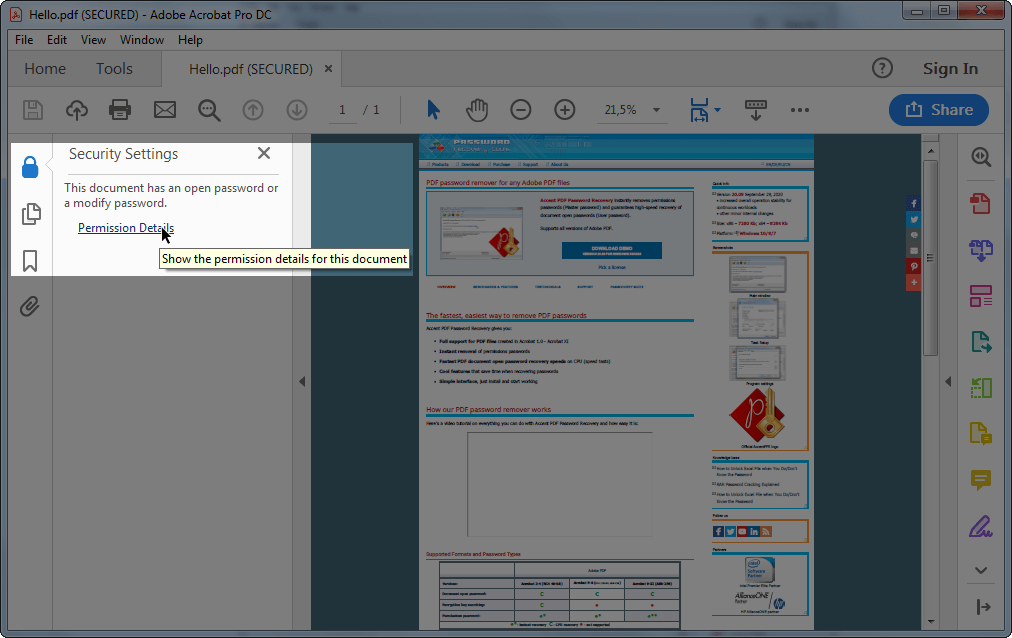Select the Hello.pdf (SECURED) document tab
This screenshot has height=638, width=1012.
(x=250, y=69)
